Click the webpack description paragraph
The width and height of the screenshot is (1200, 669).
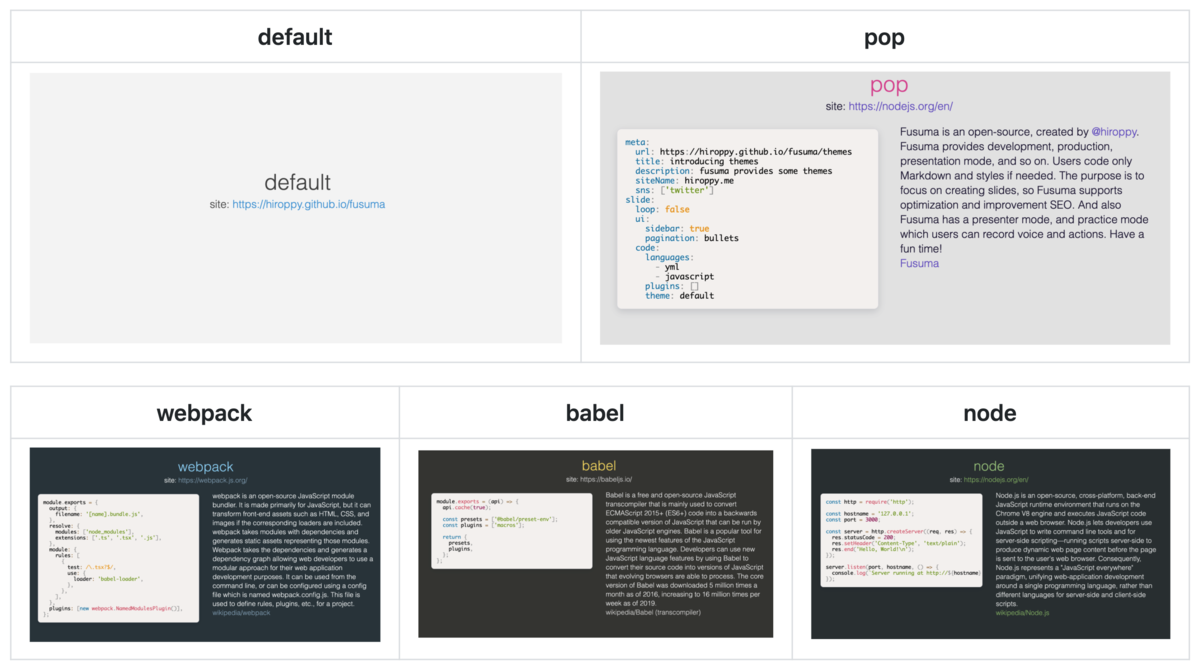292,551
